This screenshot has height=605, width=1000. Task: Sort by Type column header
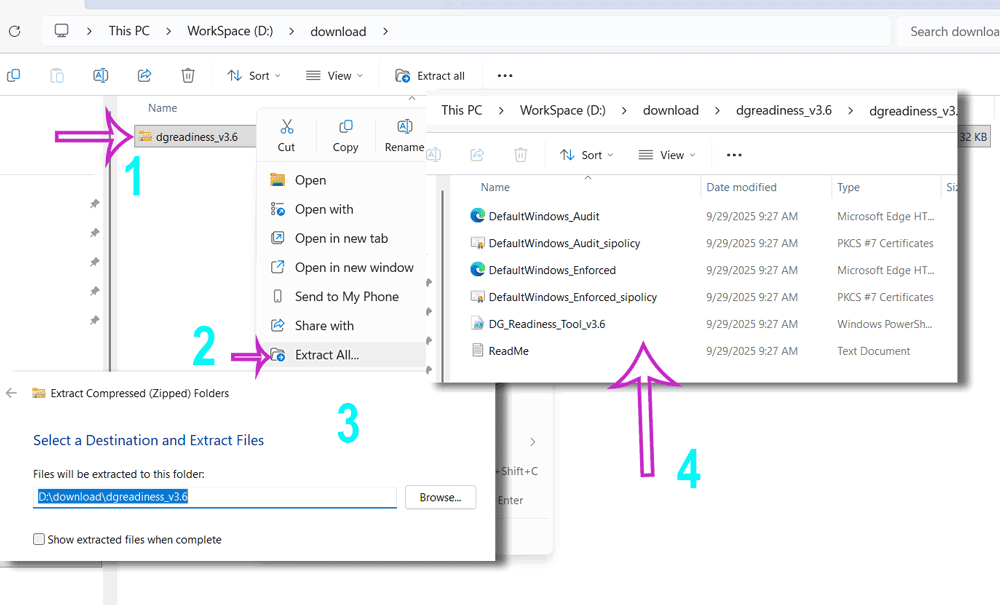[848, 187]
